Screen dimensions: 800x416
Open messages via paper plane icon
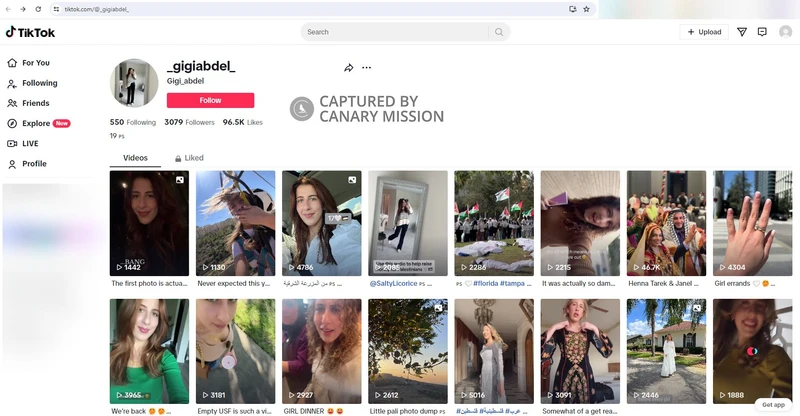click(x=742, y=32)
